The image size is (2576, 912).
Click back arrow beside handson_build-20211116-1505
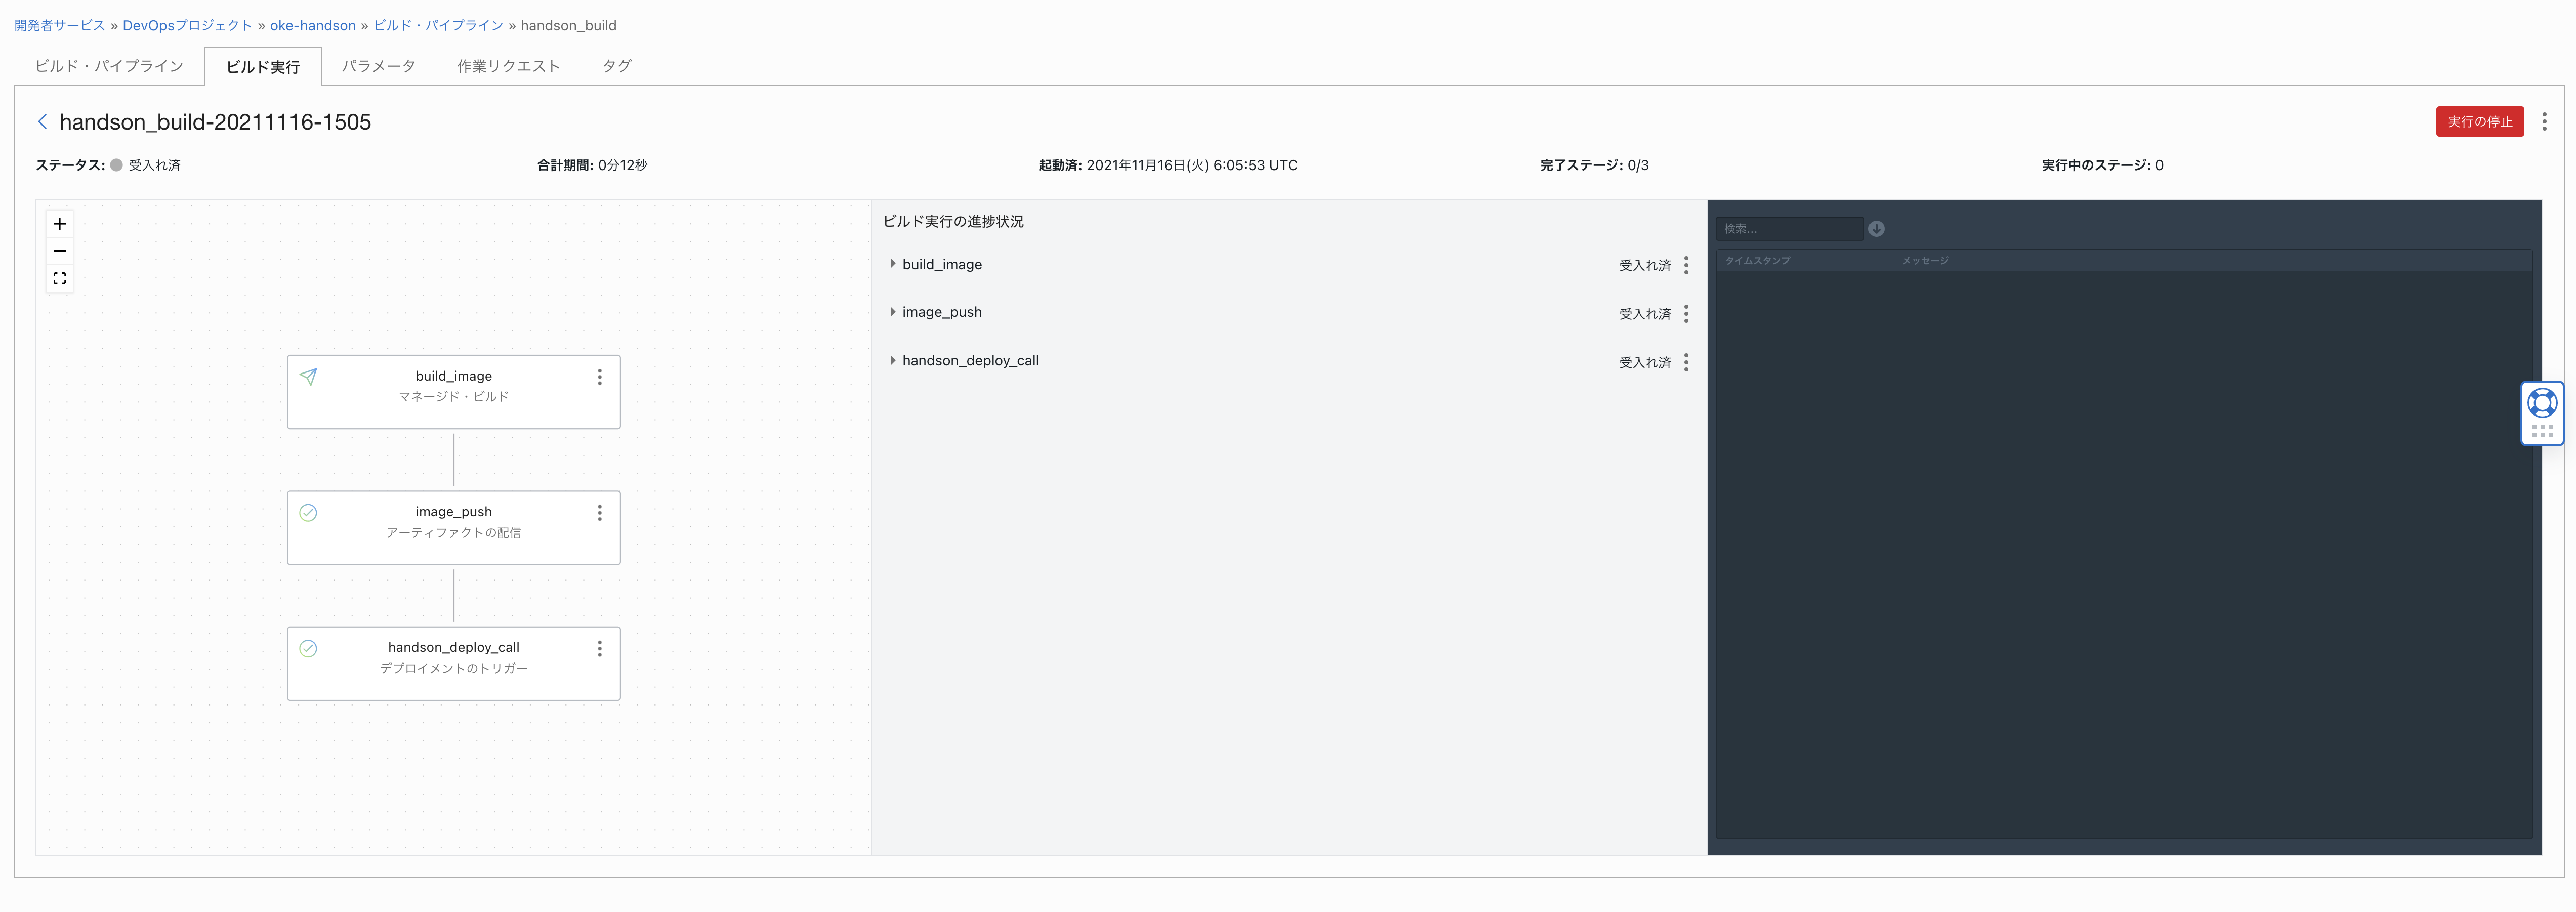pyautogui.click(x=42, y=122)
